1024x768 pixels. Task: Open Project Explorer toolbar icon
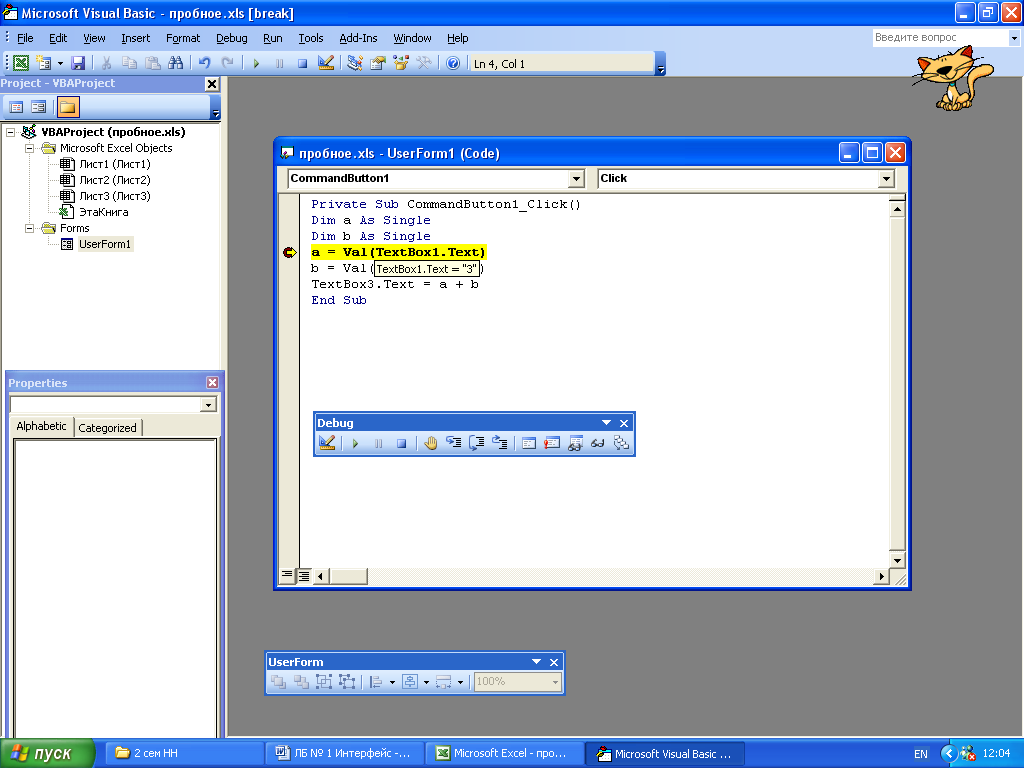(355, 63)
